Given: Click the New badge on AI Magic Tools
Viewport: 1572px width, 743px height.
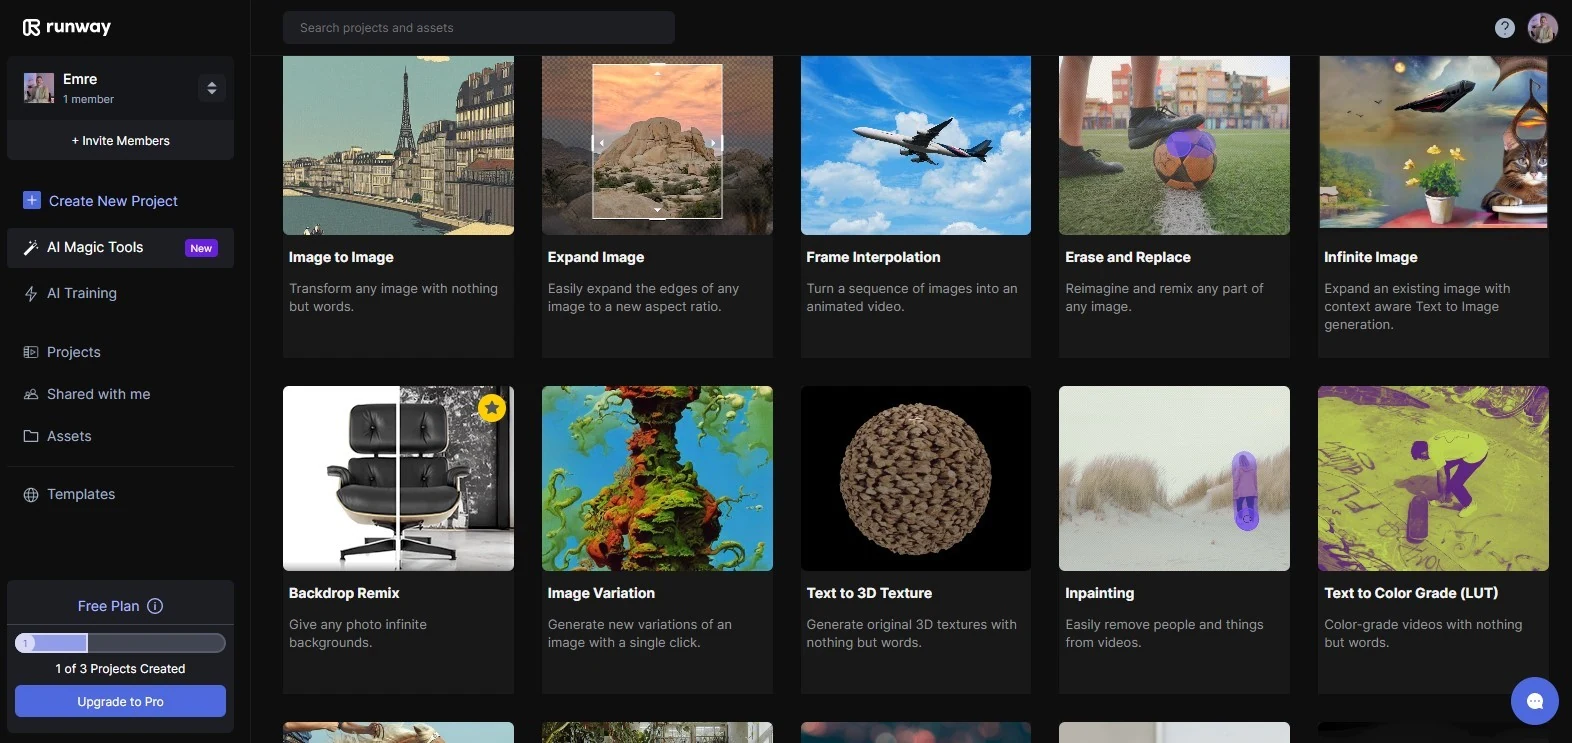Looking at the screenshot, I should point(201,248).
